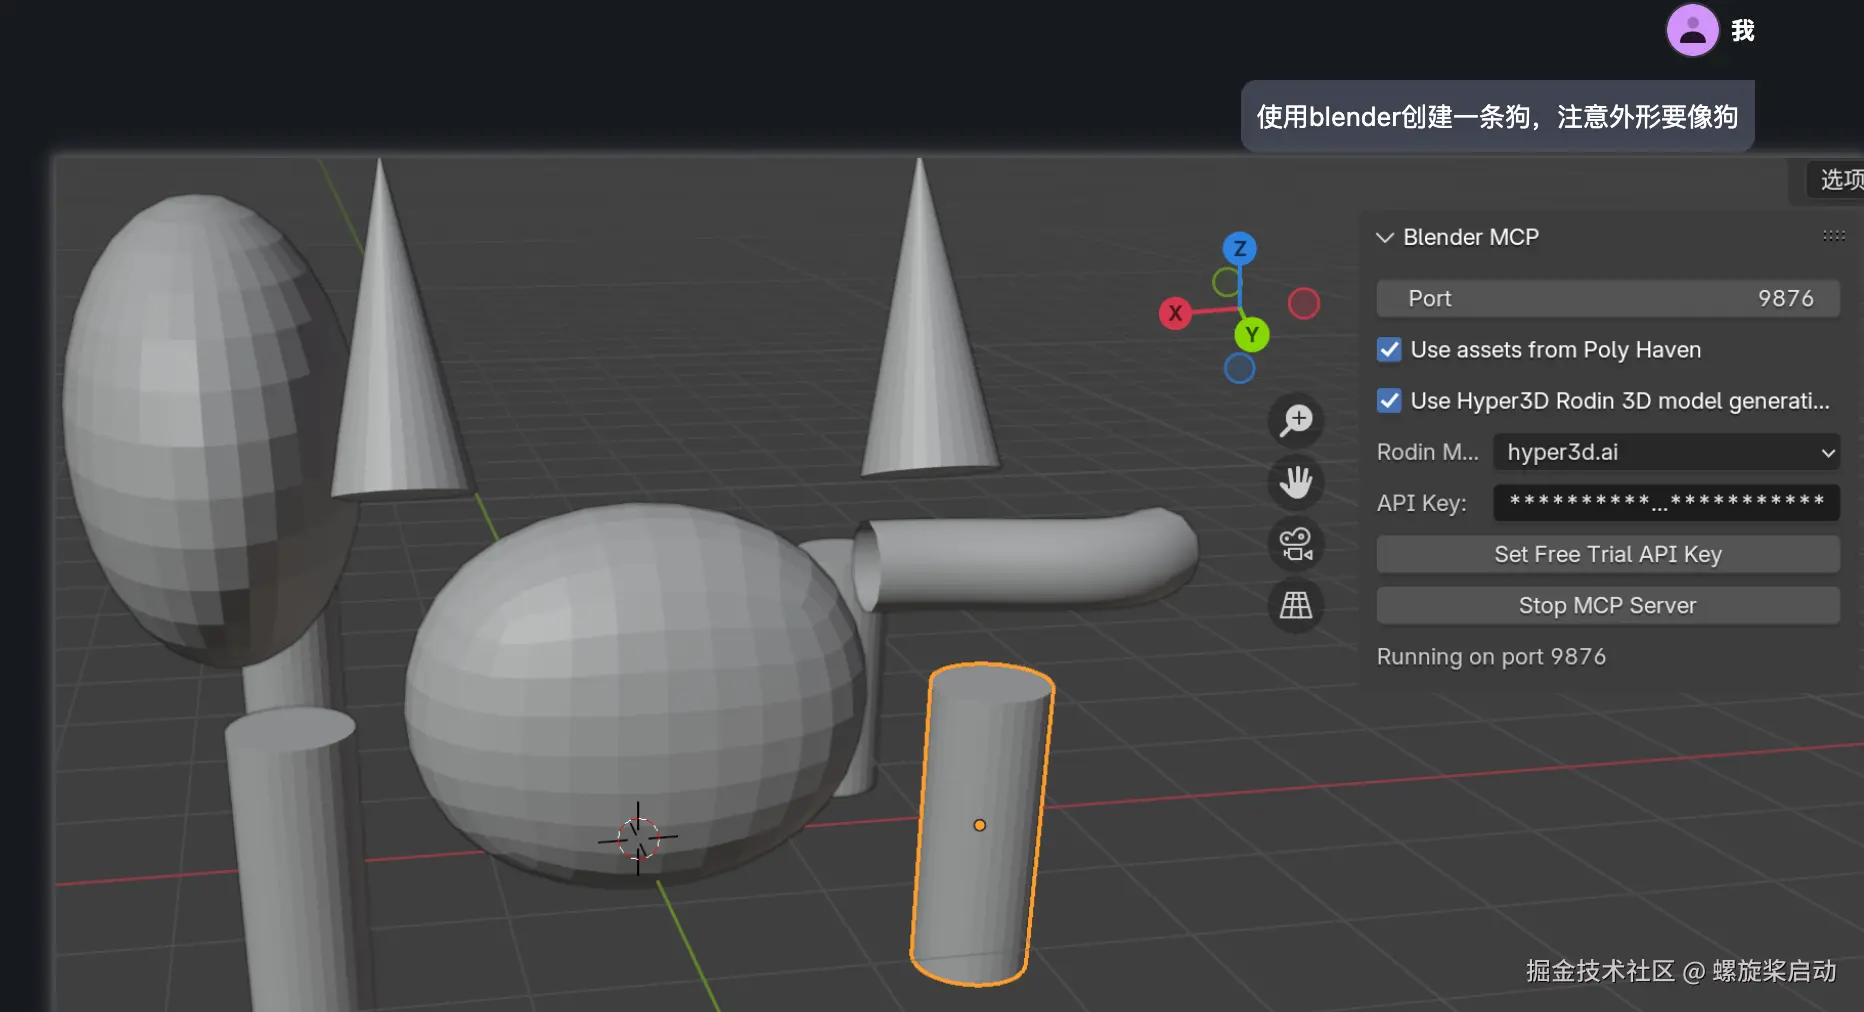Click the X axis on the navigation gizmo
The width and height of the screenshot is (1864, 1012).
1175,313
